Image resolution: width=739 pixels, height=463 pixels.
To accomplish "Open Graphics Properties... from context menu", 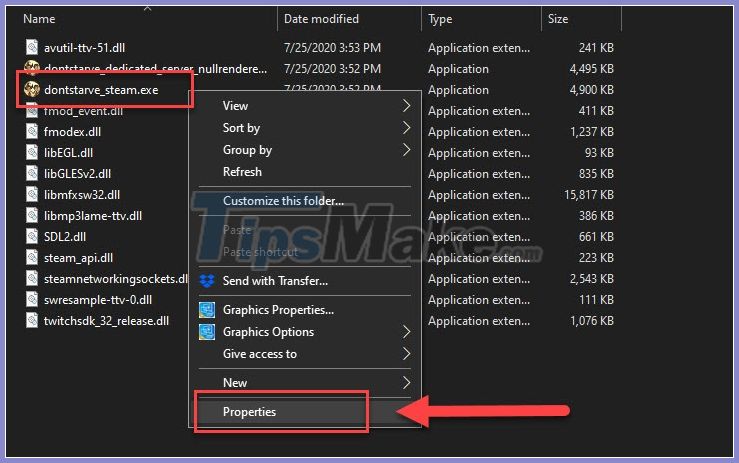I will point(304,310).
